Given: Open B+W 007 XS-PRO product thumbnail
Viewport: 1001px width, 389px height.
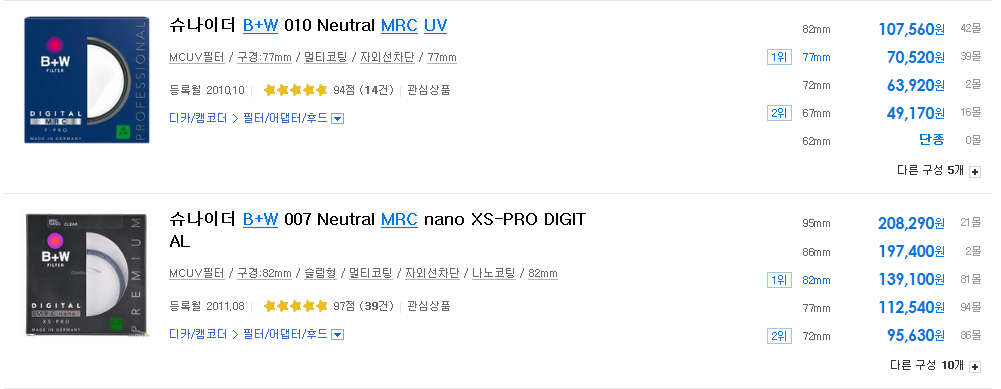Looking at the screenshot, I should tap(87, 275).
